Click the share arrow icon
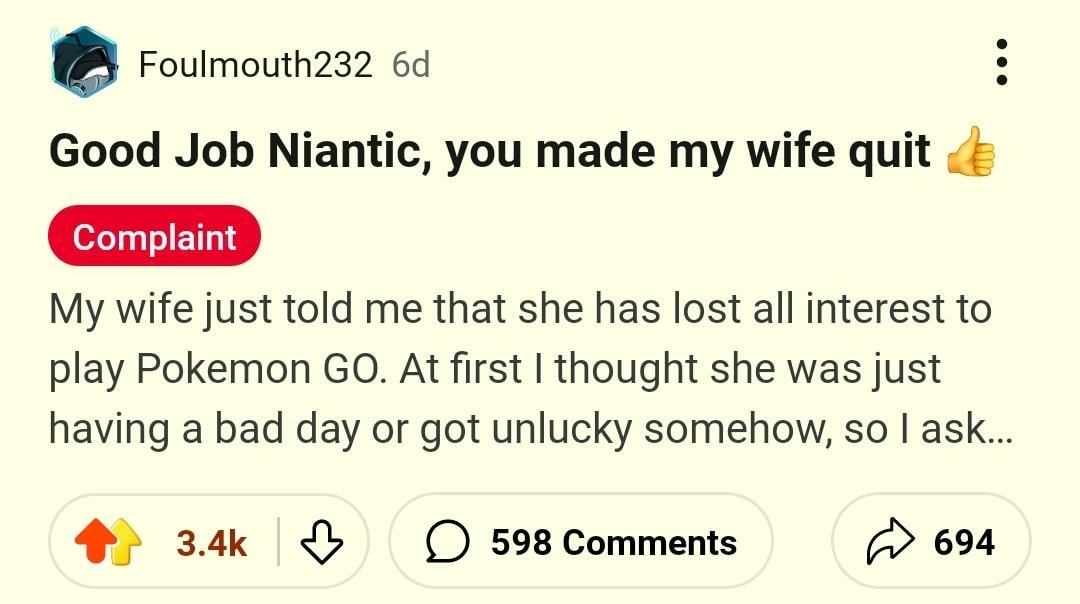Image resolution: width=1080 pixels, height=604 pixels. (x=889, y=543)
